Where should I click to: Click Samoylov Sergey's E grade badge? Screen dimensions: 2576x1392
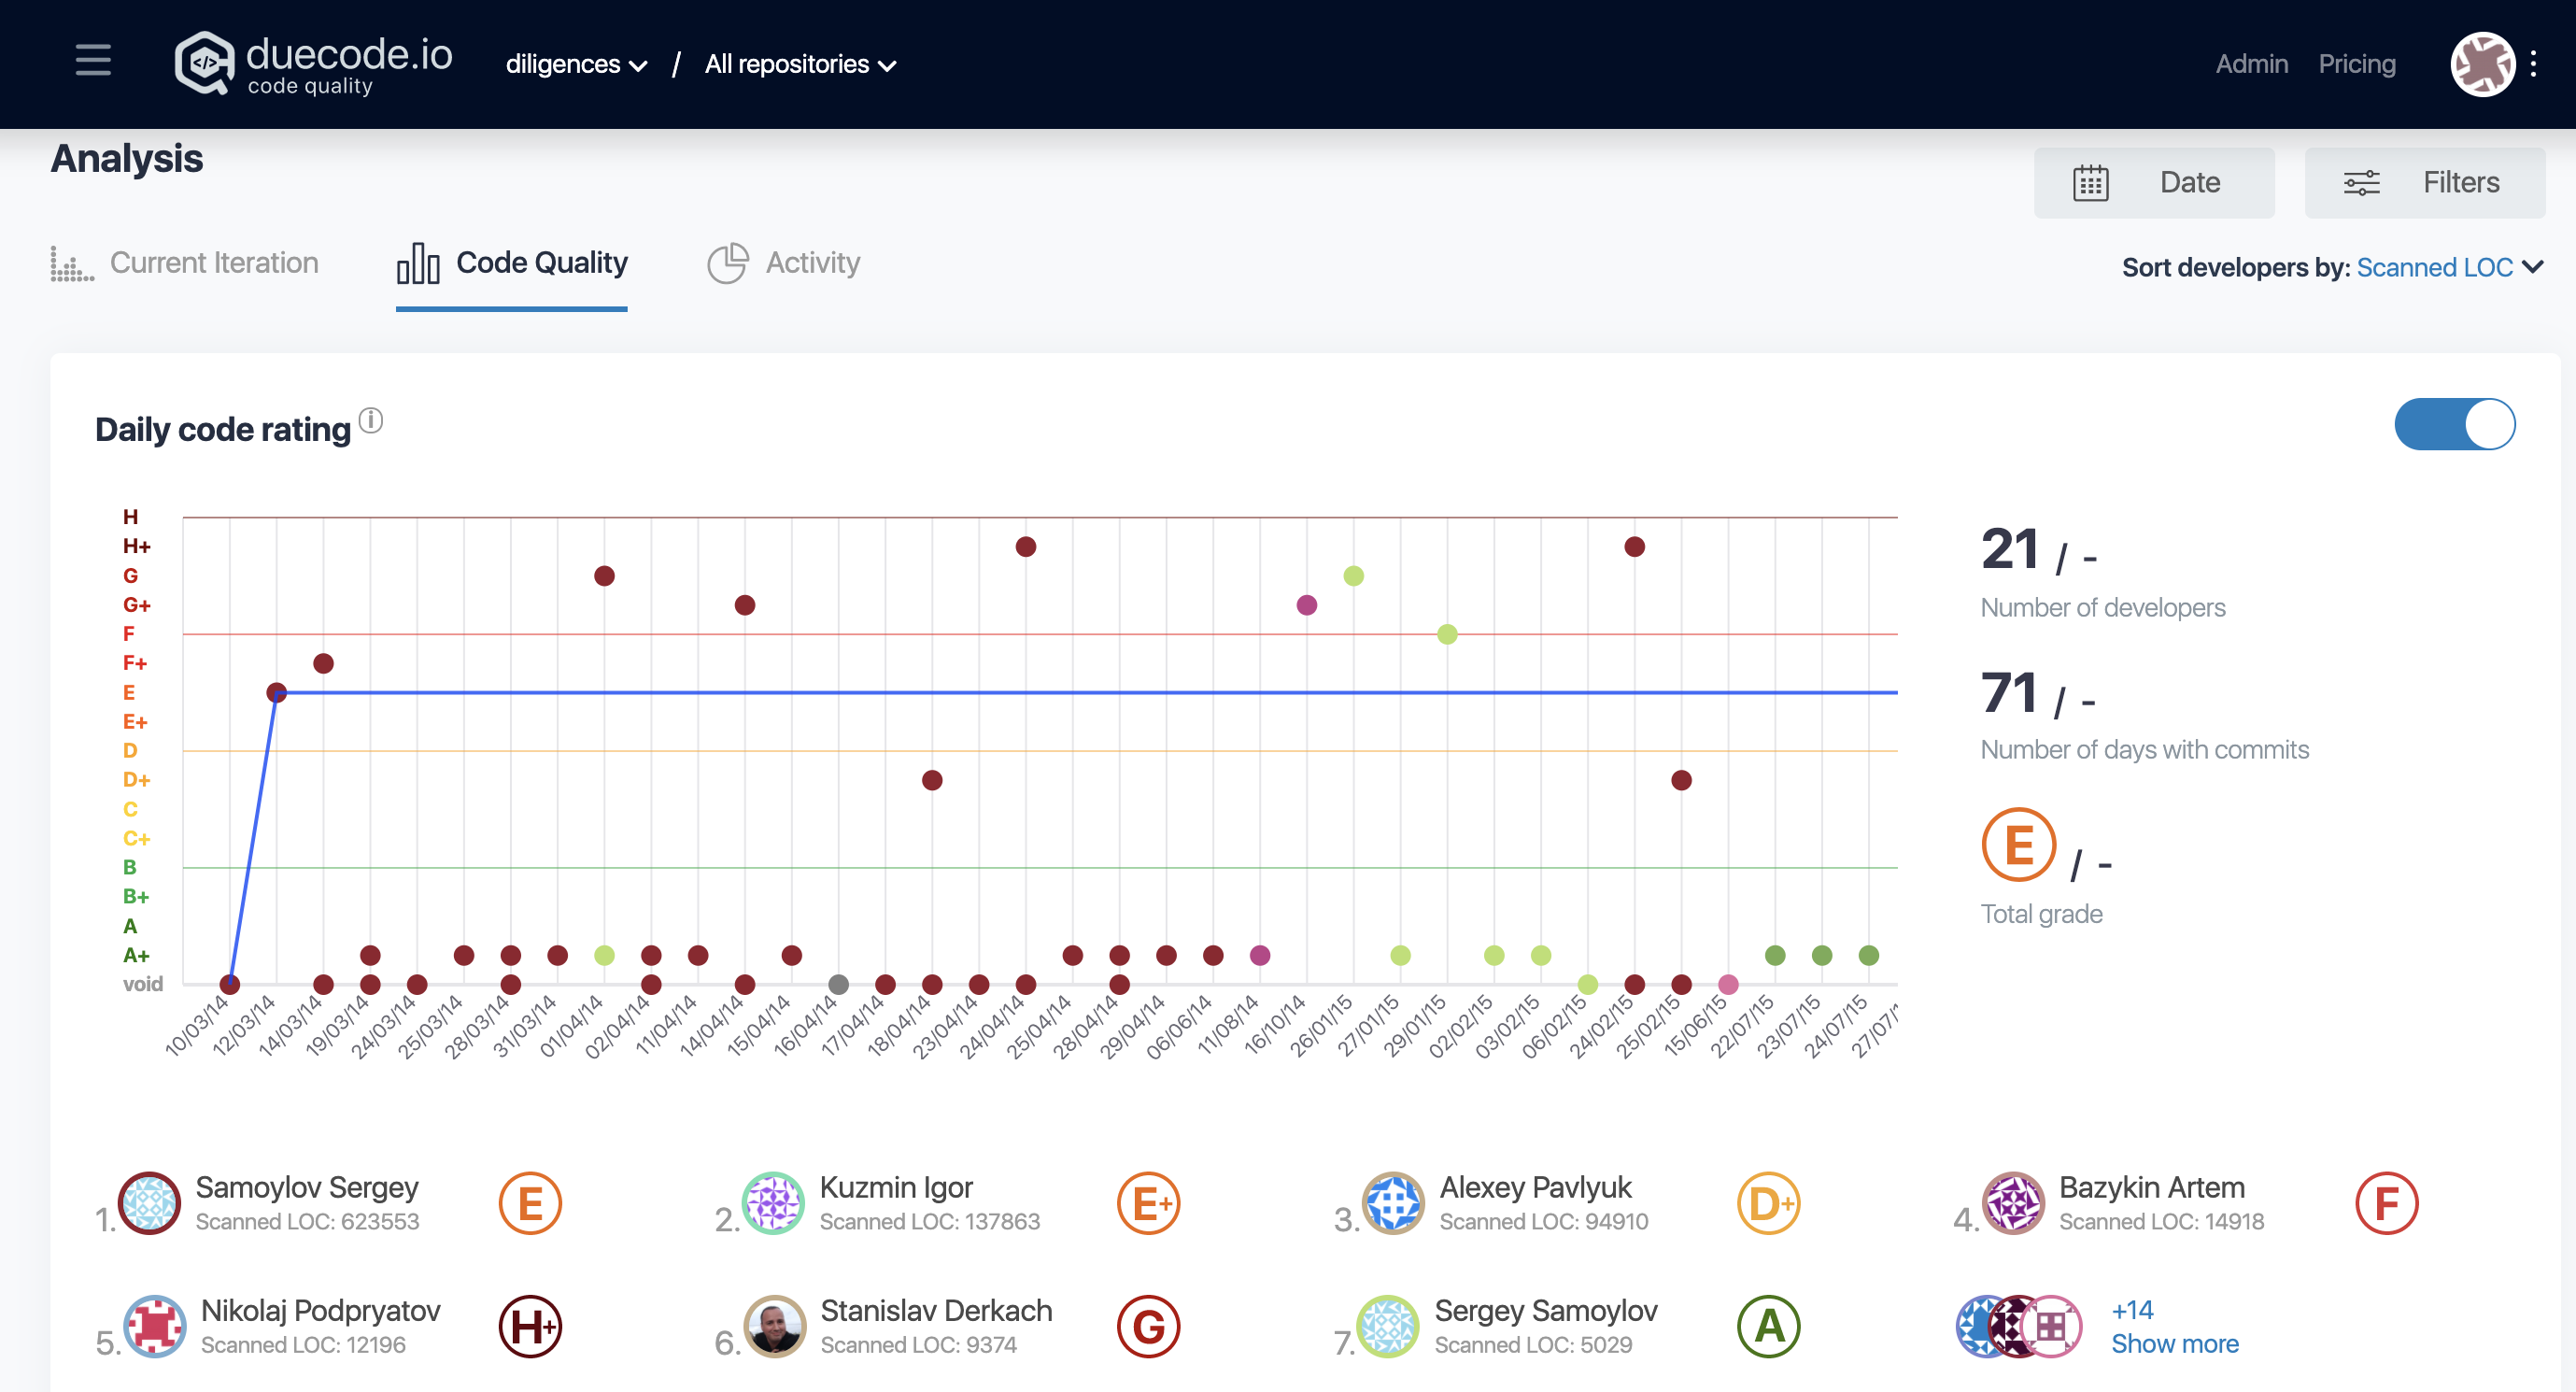[x=530, y=1203]
